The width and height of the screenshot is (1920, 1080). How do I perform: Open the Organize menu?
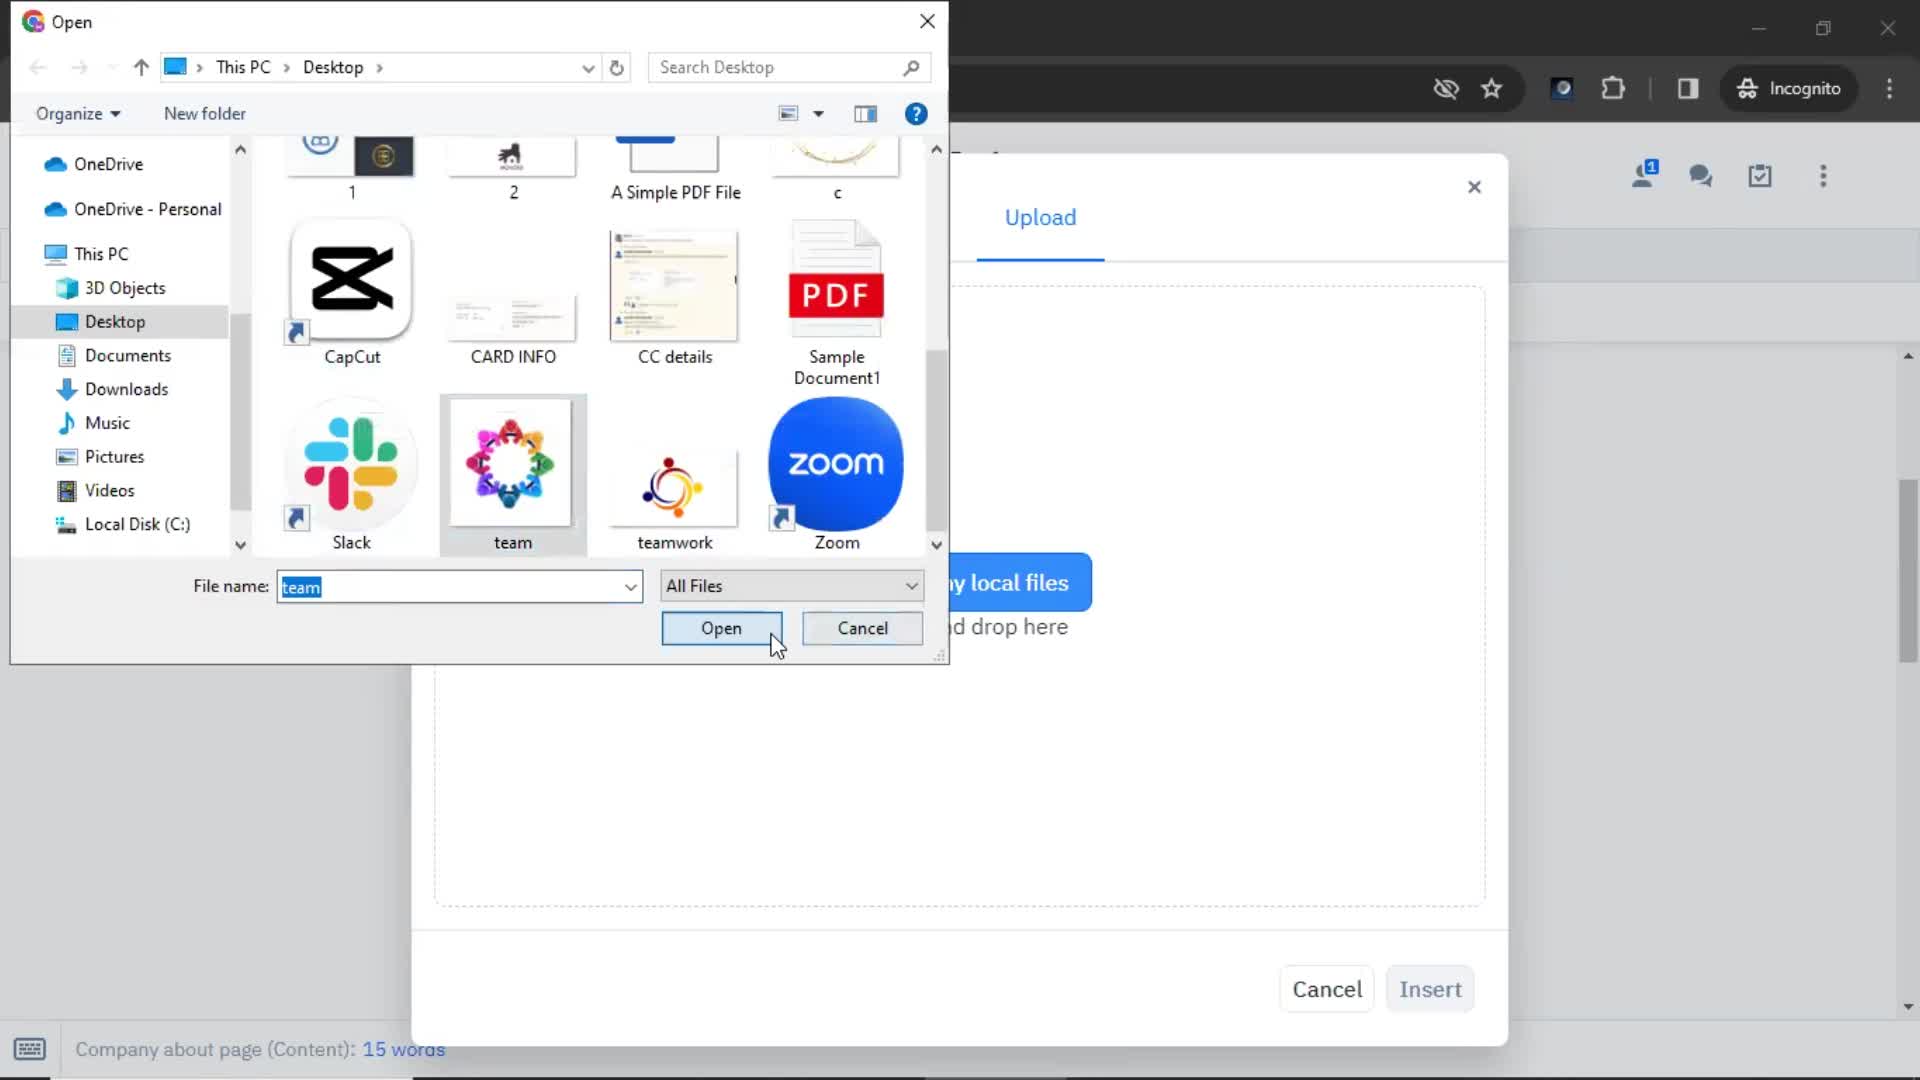click(78, 114)
